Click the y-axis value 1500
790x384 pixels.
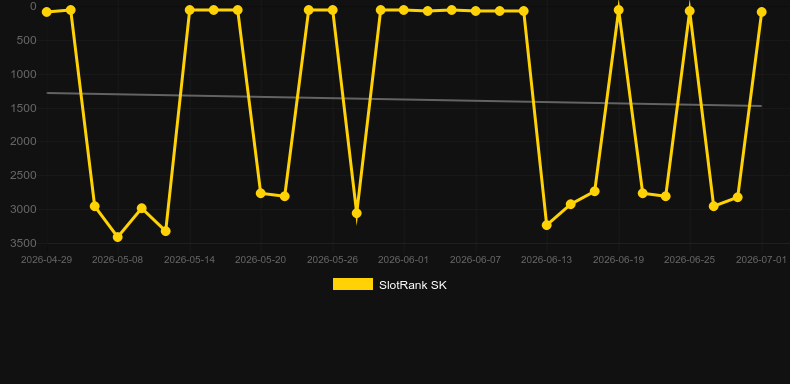click(24, 108)
